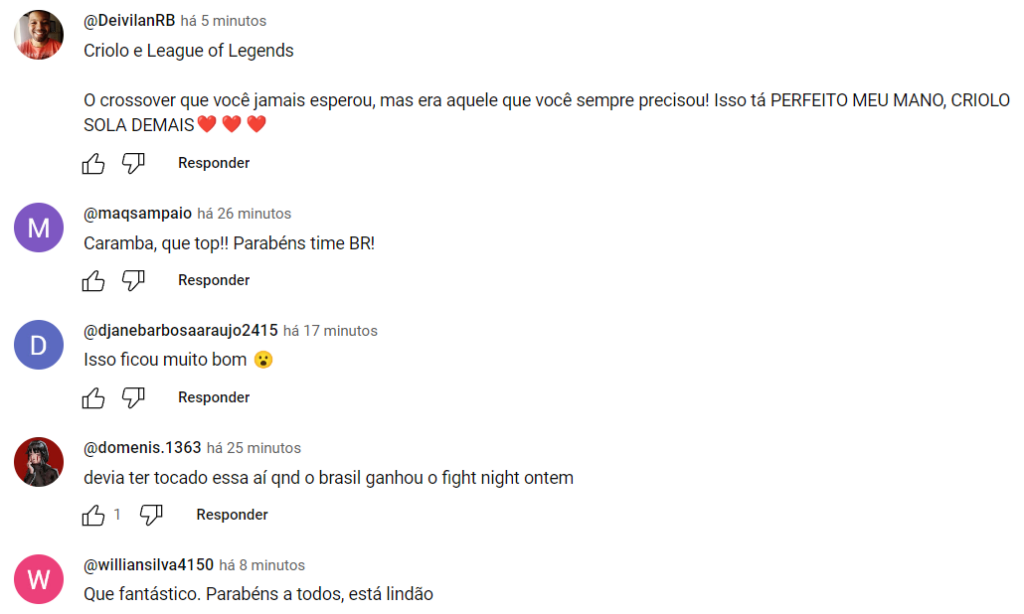
Task: Dislike the @maqsampaio comment
Action: click(x=133, y=280)
